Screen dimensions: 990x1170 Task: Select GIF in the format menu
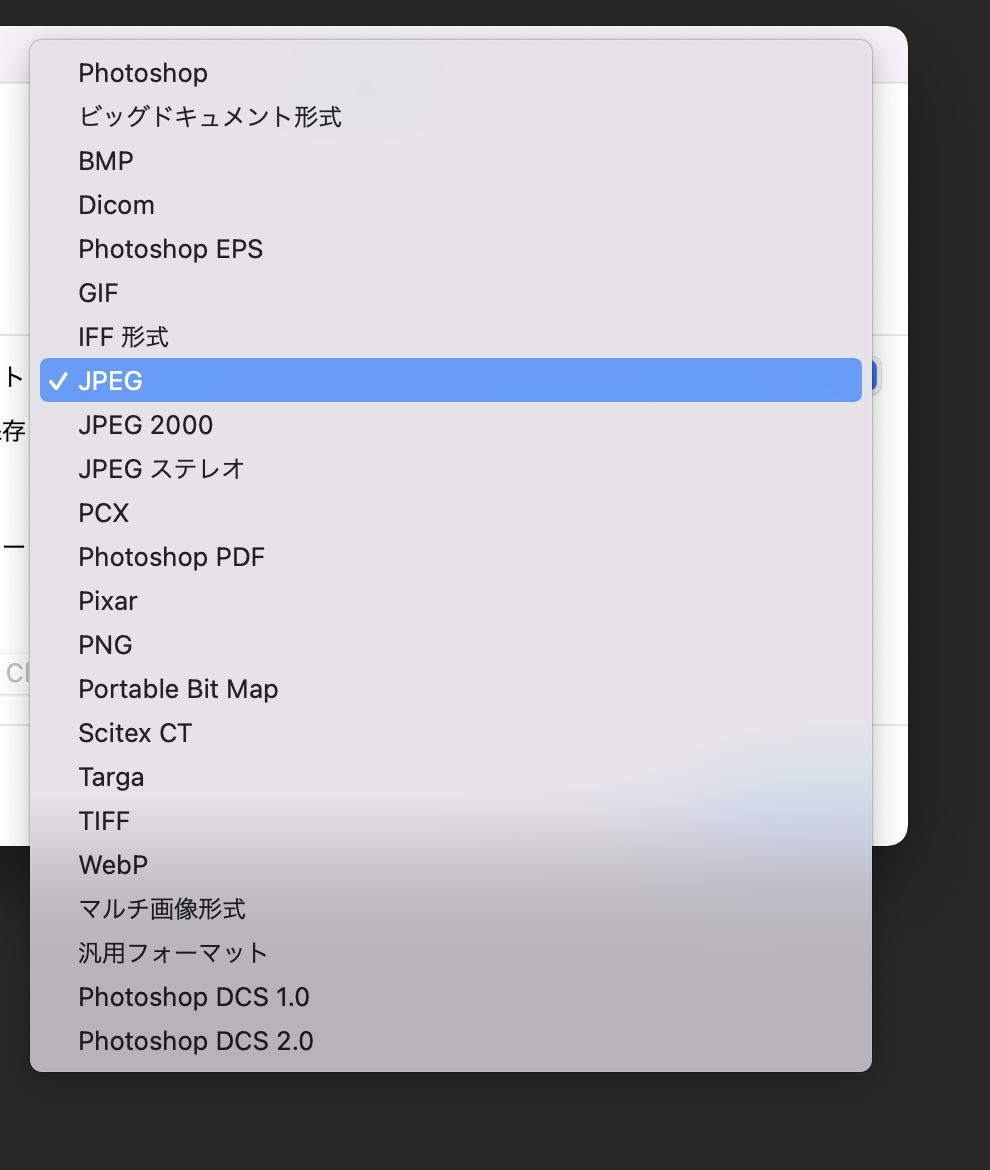[451, 293]
